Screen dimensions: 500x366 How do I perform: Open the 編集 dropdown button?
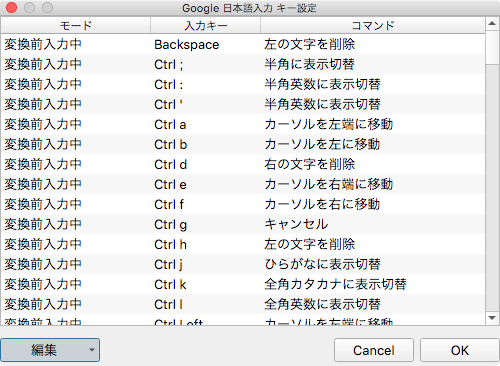pyautogui.click(x=50, y=350)
